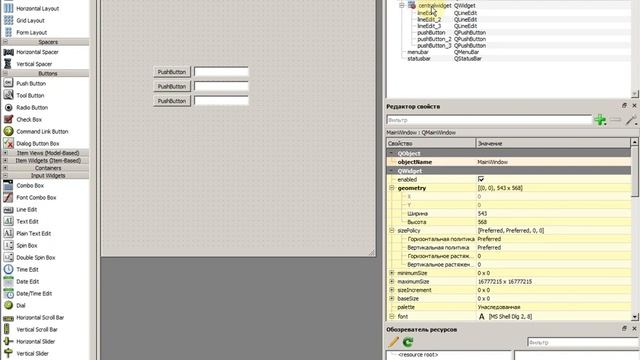
Task: Select pushButton_2 in the object tree
Action: 434,39
